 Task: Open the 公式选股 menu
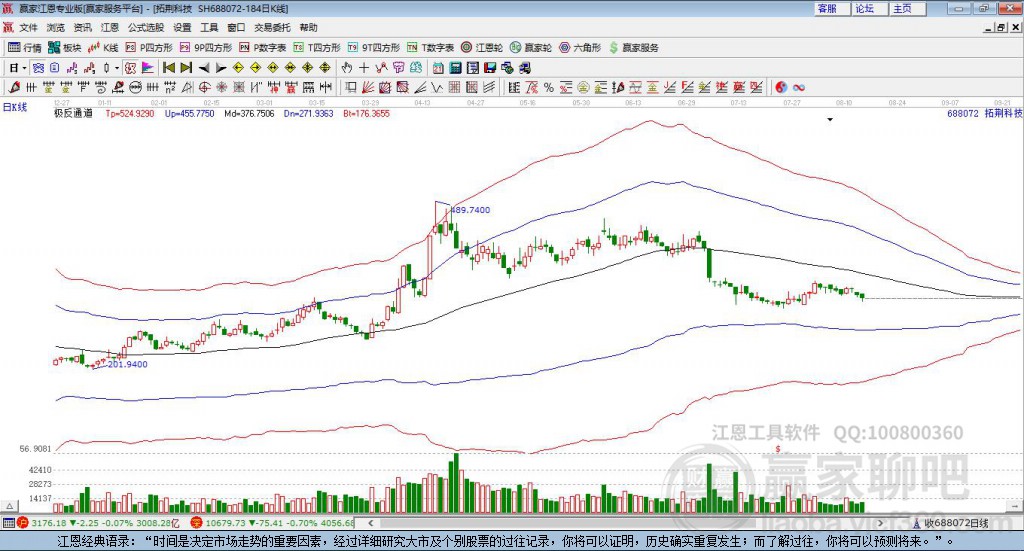point(145,27)
